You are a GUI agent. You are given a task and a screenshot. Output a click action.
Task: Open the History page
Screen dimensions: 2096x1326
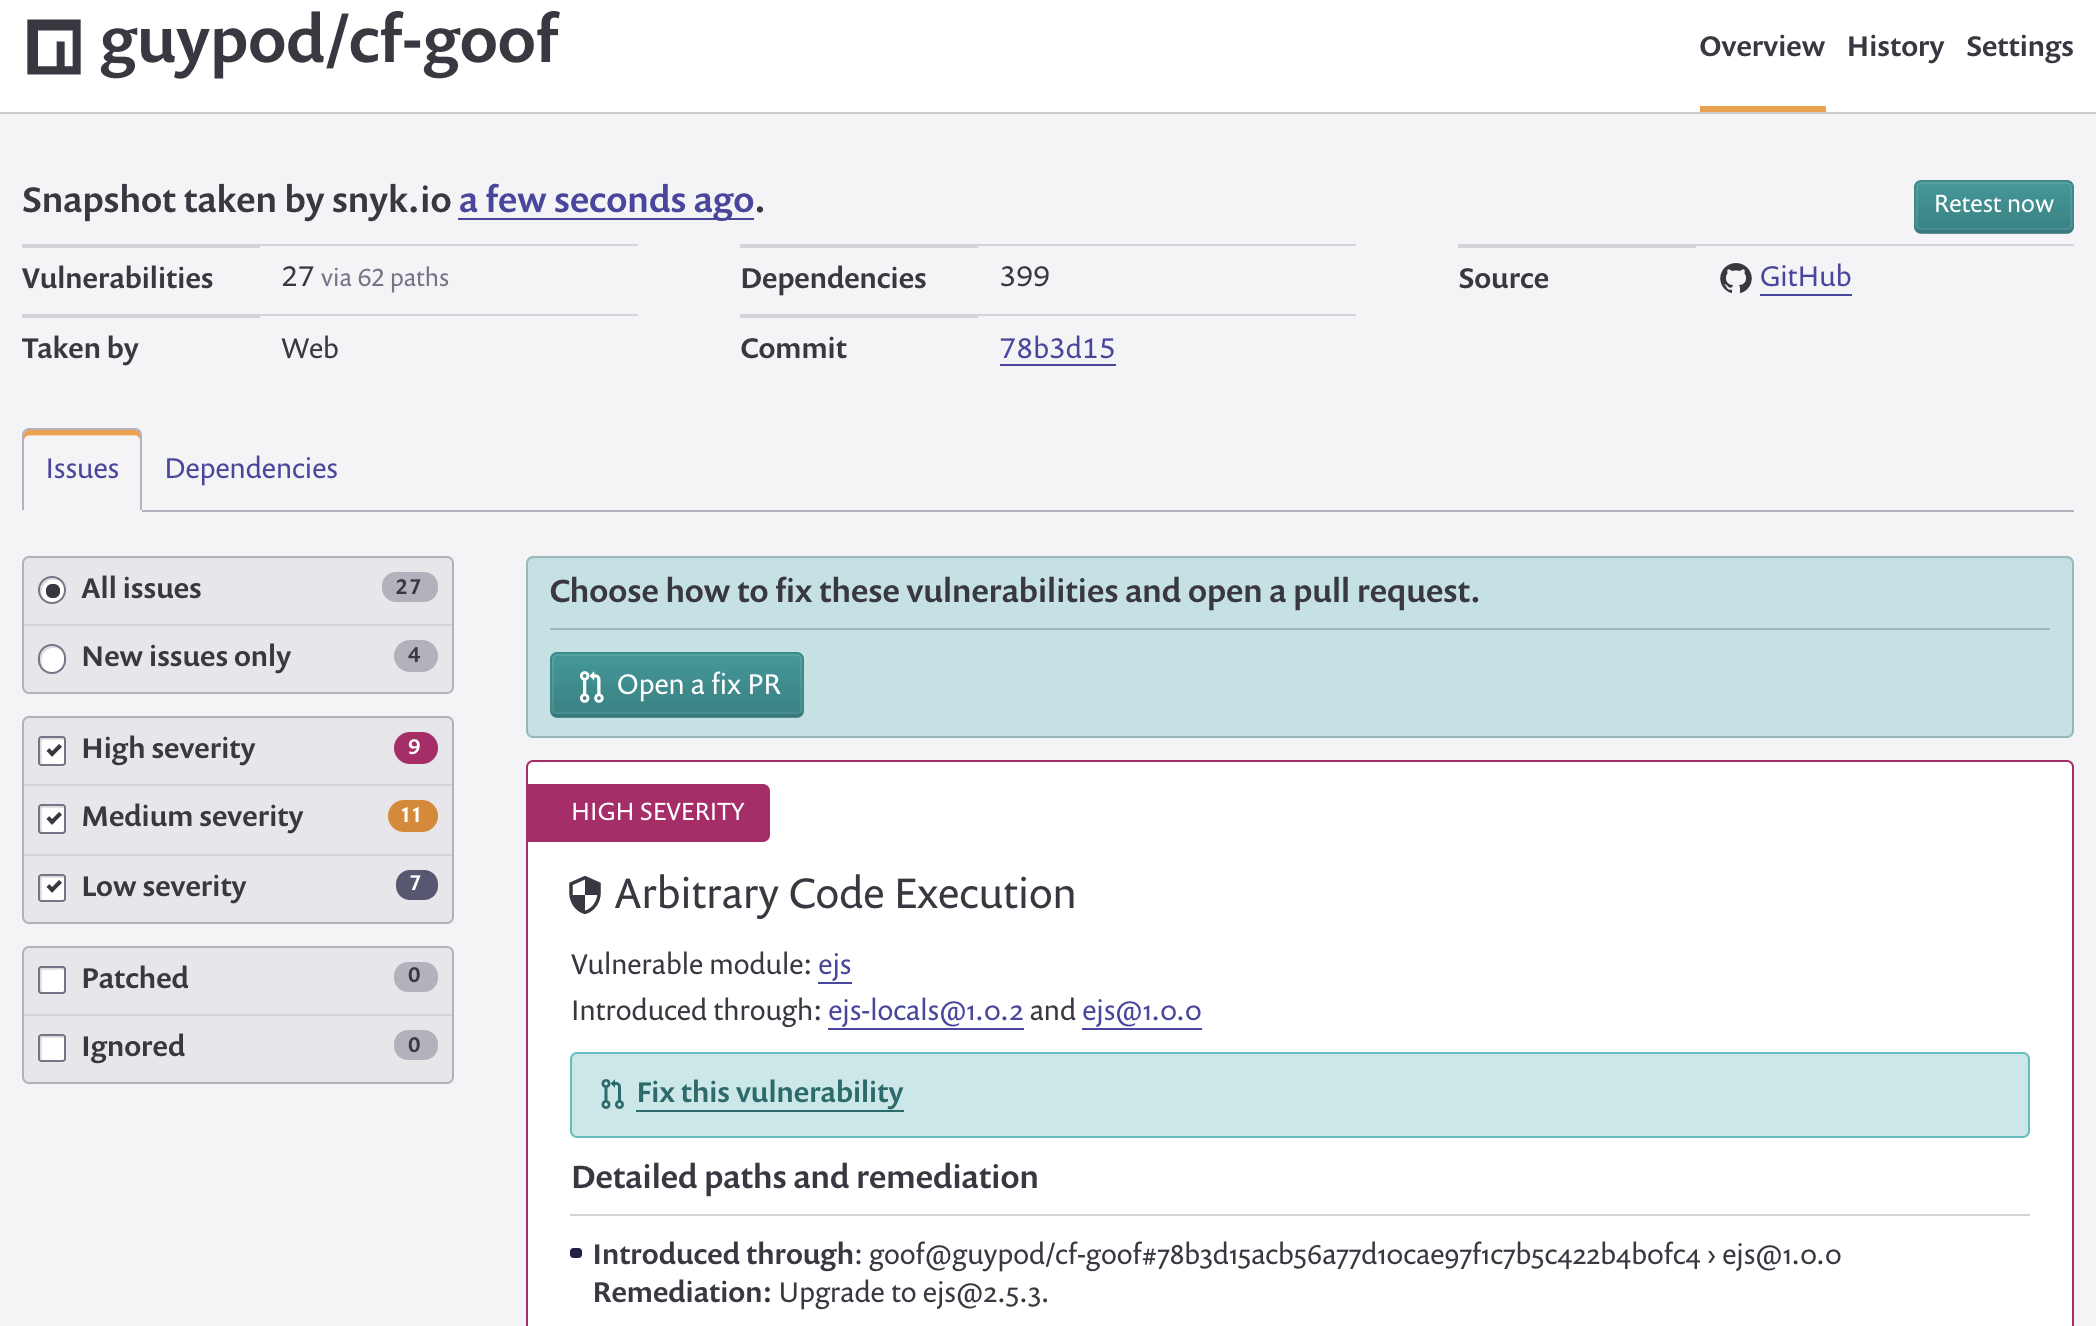1894,47
